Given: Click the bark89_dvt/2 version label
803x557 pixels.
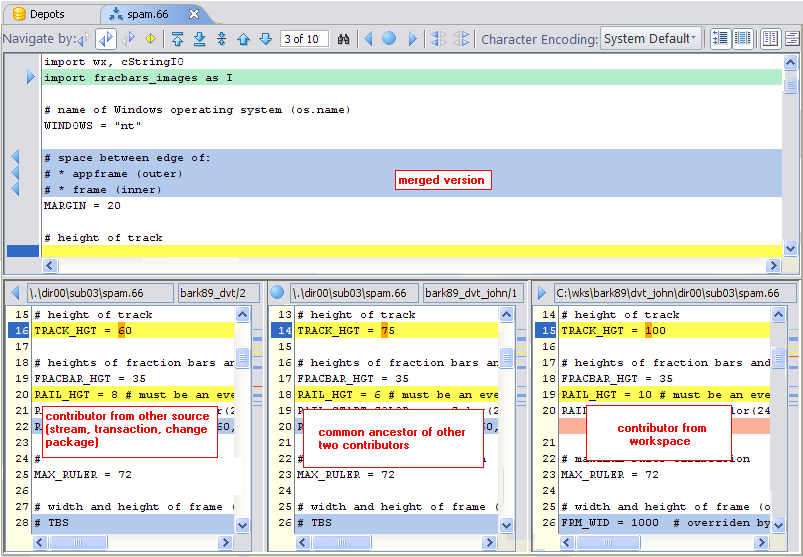Looking at the screenshot, I should 218,293.
